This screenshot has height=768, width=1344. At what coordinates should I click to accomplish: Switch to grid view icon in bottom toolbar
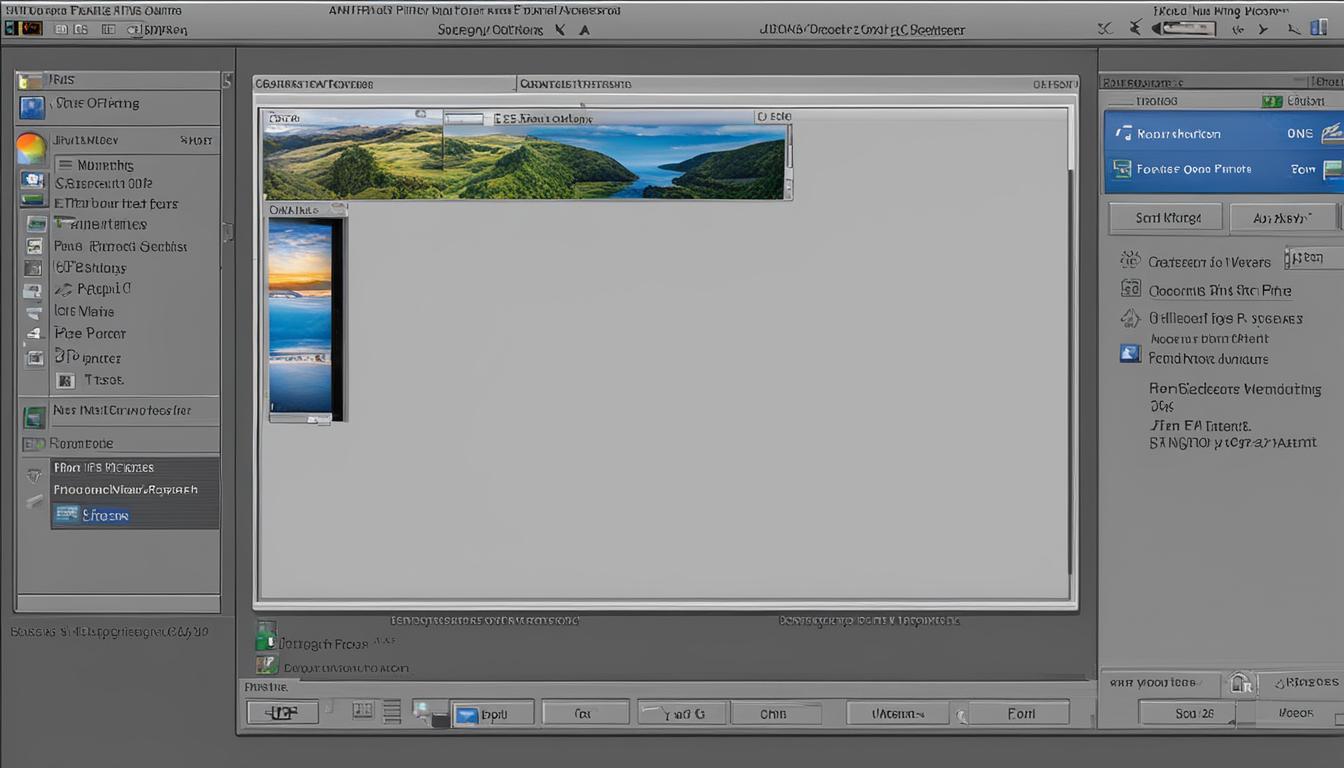(362, 711)
